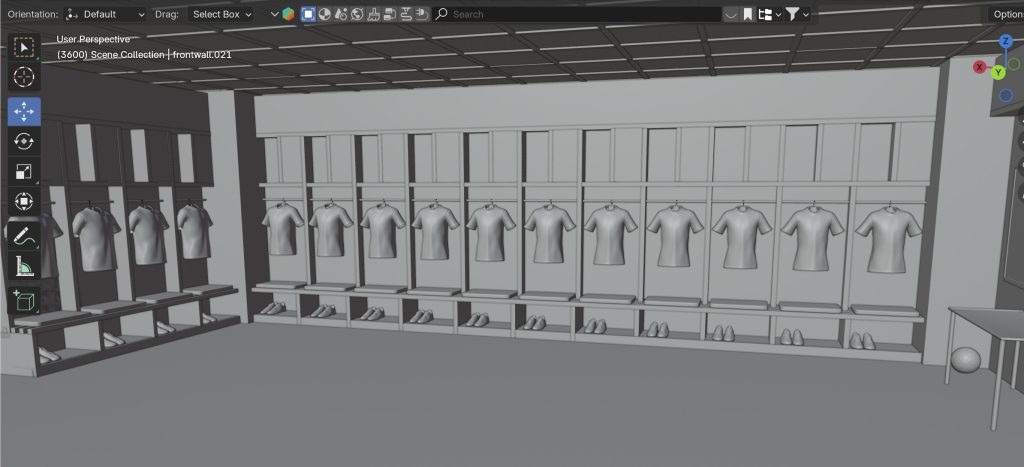Choose the Measure tool
Image resolution: width=1024 pixels, height=467 pixels.
coord(24,266)
